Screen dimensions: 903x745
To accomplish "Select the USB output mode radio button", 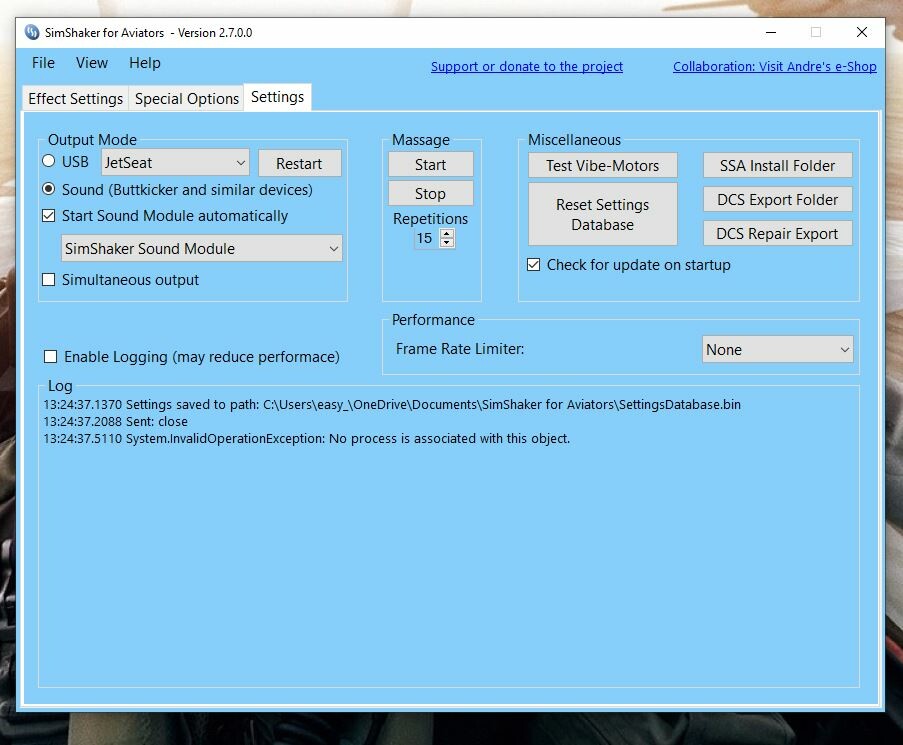I will click(x=49, y=161).
